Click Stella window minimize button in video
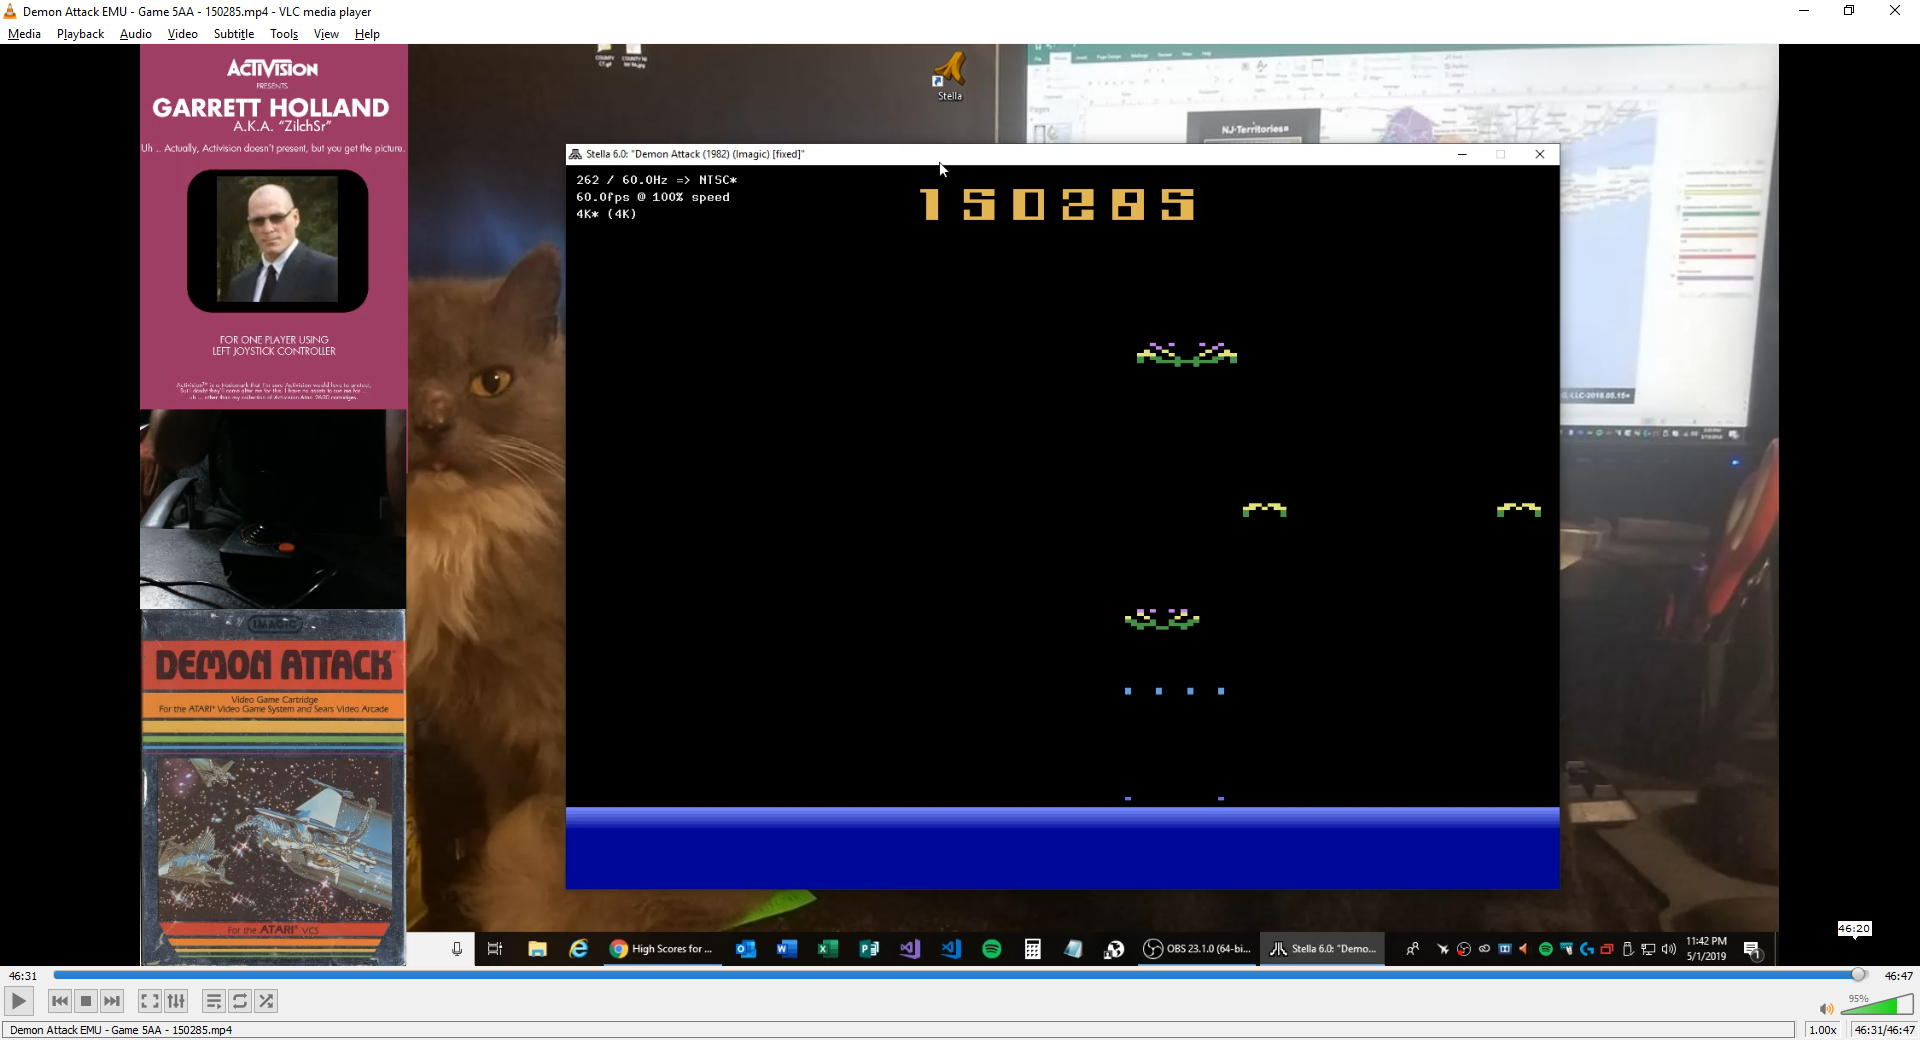This screenshot has height=1040, width=1920. point(1462,154)
